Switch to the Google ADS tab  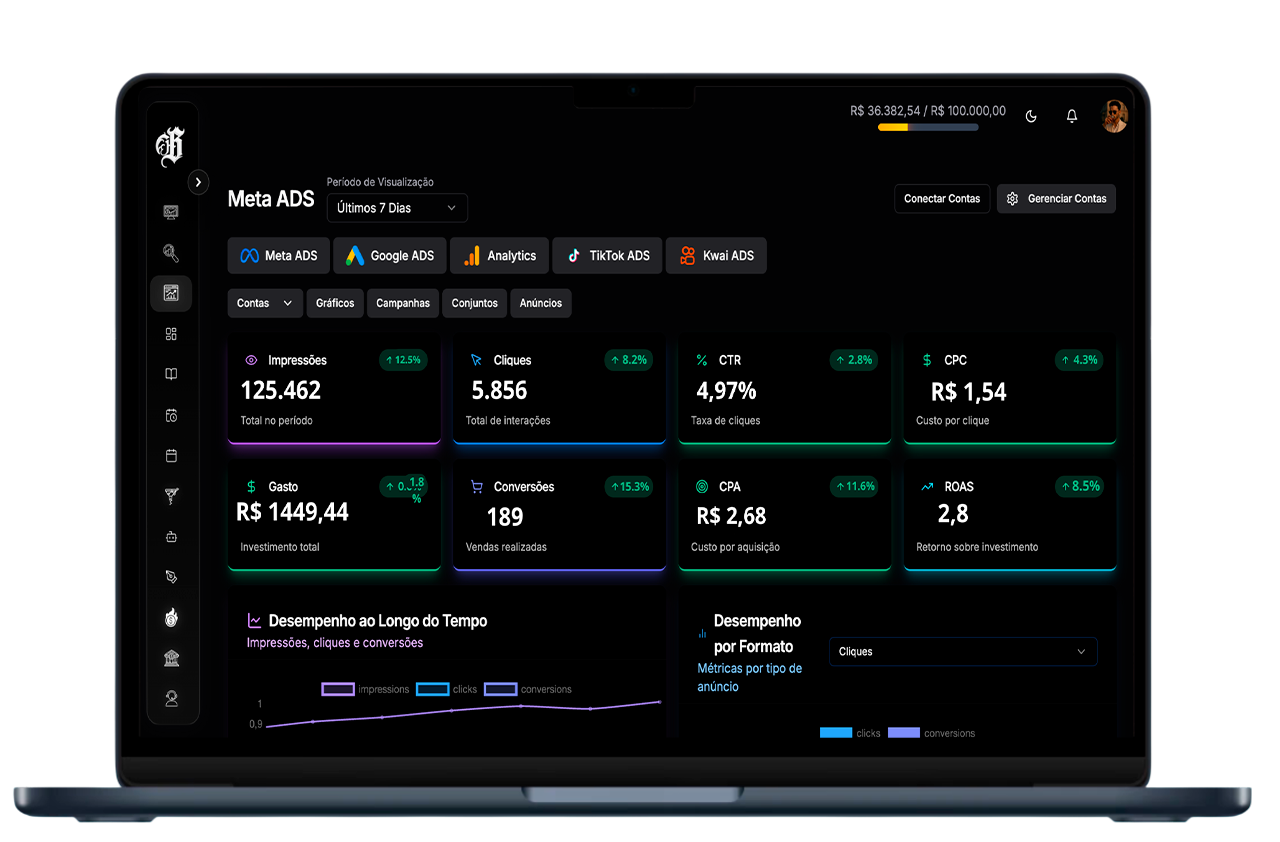coord(390,256)
